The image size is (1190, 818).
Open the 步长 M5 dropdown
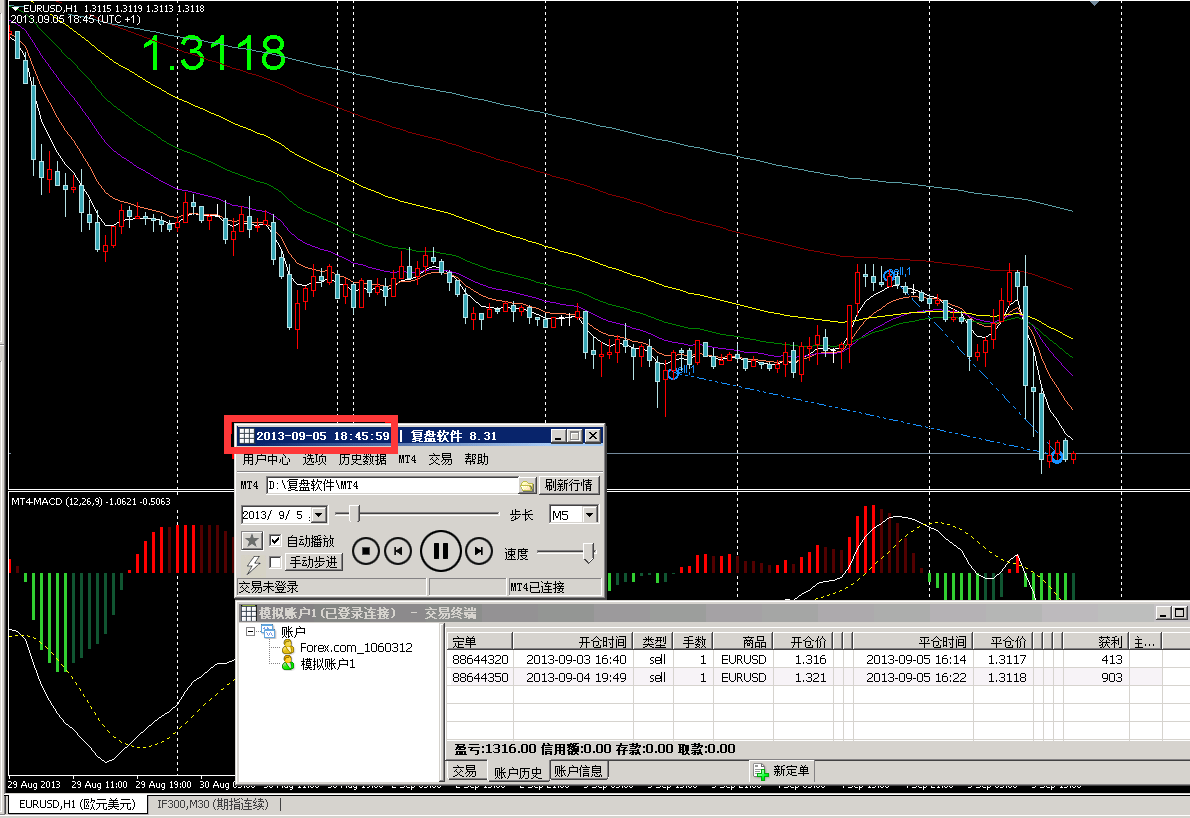coord(589,515)
